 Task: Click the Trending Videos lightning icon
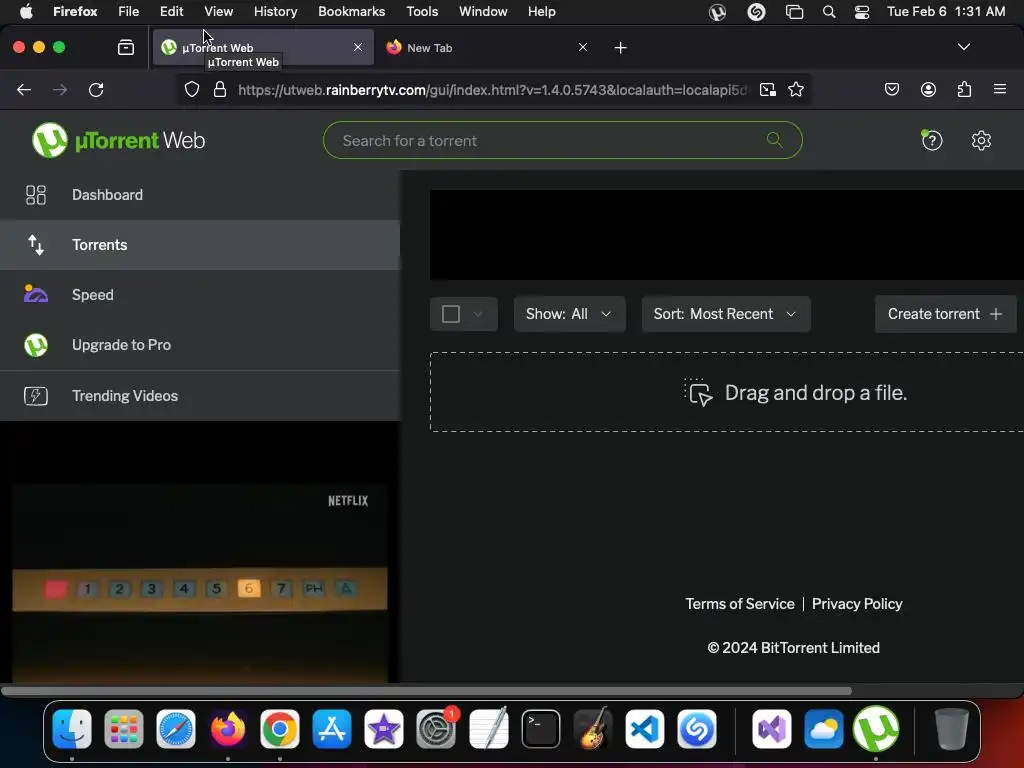point(36,396)
